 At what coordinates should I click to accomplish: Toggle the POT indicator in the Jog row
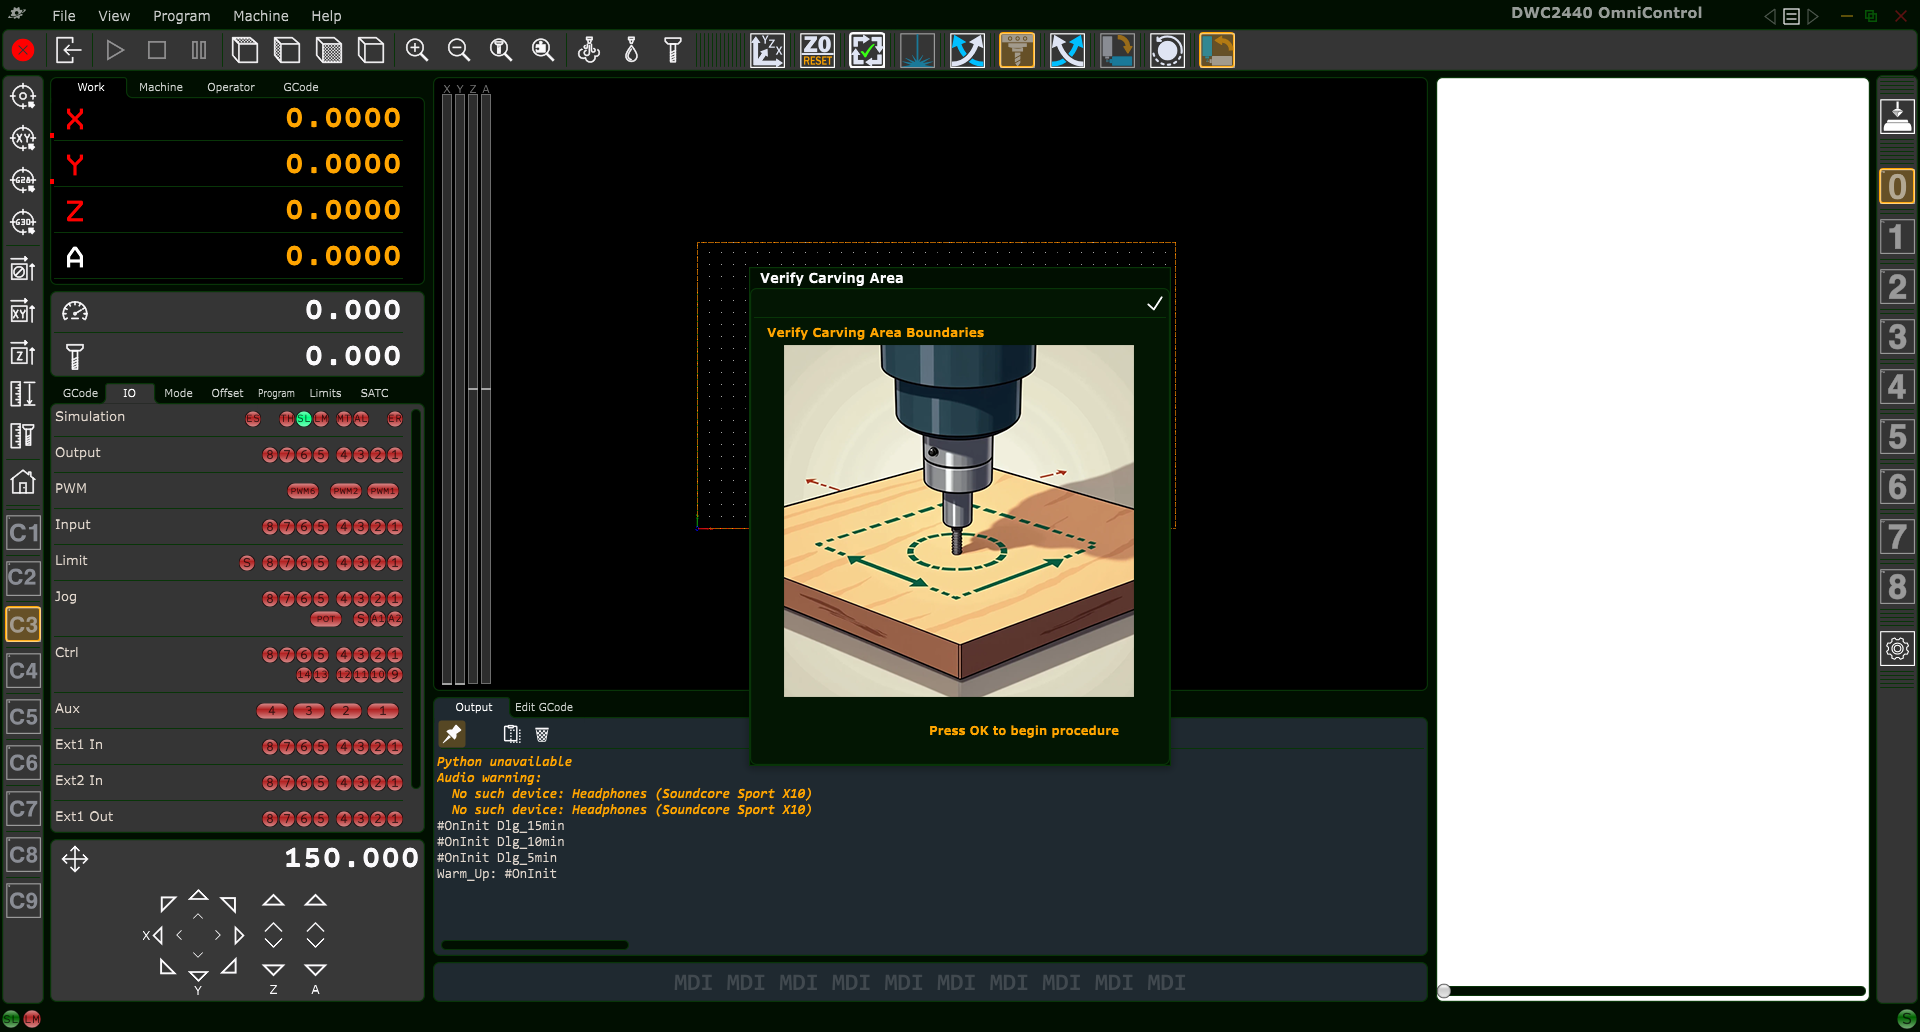pos(325,619)
